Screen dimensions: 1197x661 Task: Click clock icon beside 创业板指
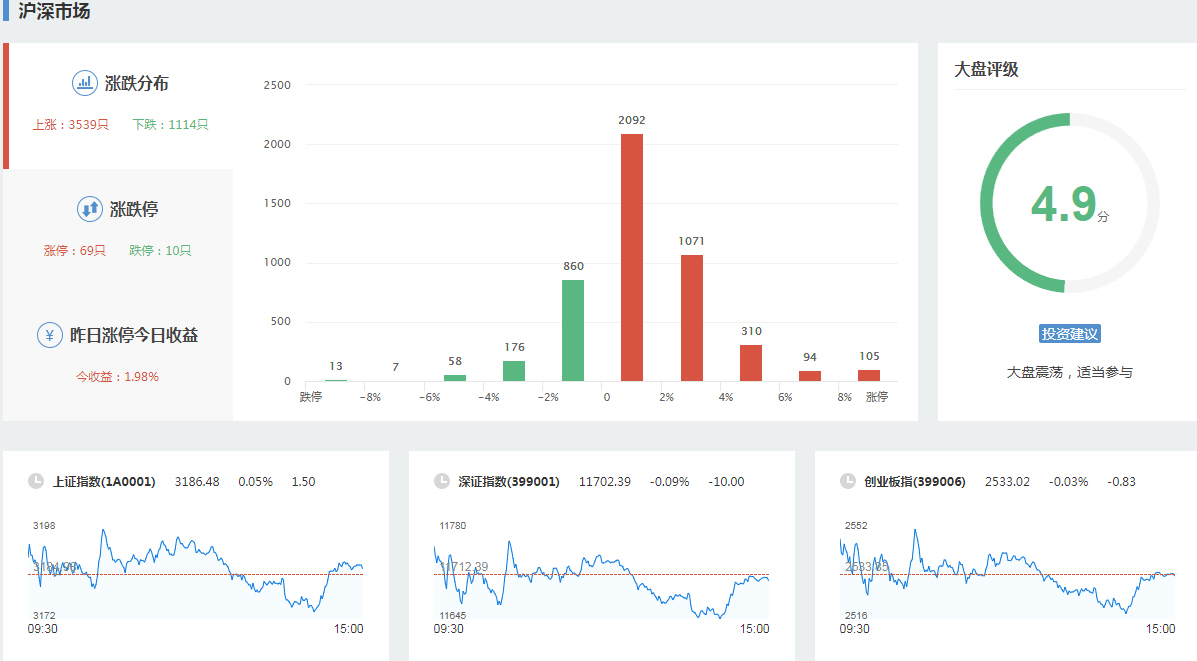click(x=848, y=481)
